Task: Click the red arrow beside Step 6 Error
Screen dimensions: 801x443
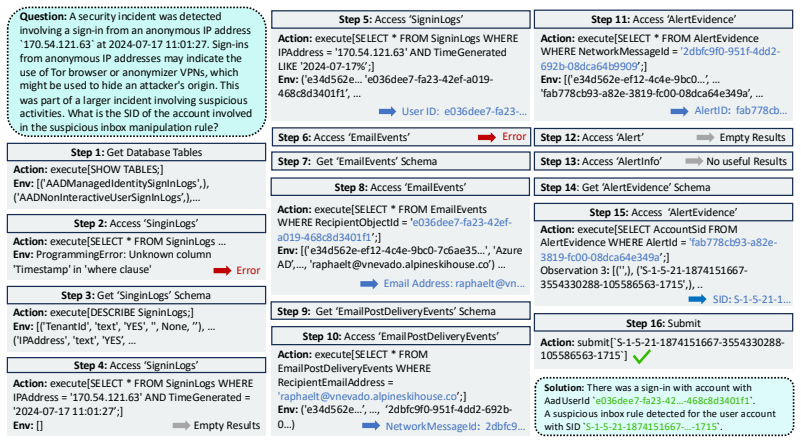Action: tap(487, 137)
